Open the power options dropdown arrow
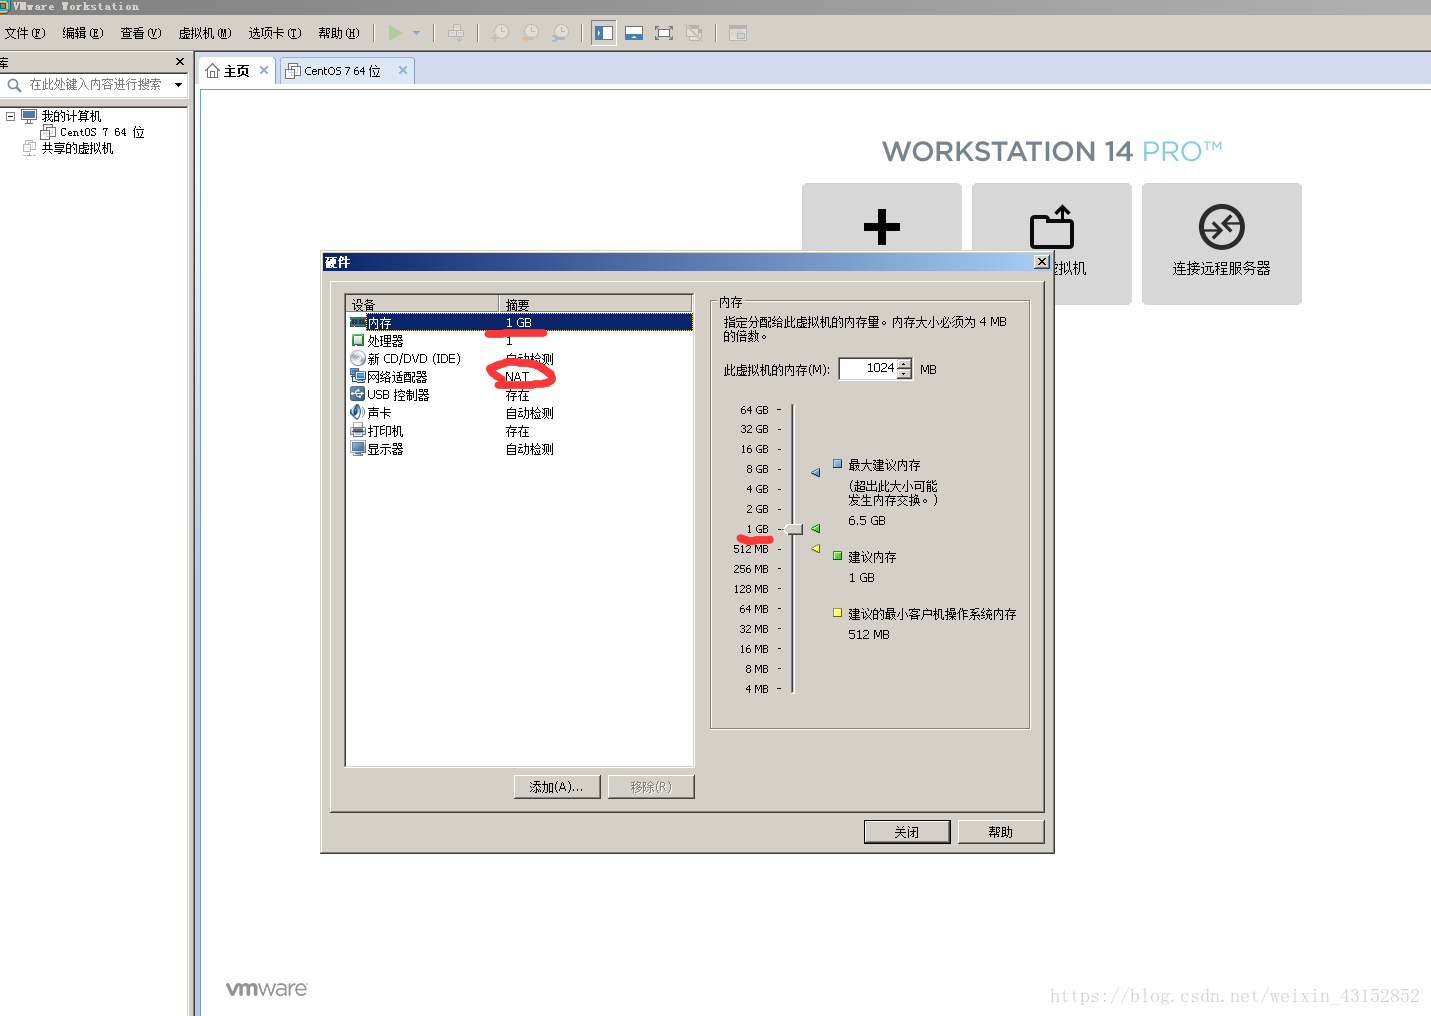 (417, 33)
